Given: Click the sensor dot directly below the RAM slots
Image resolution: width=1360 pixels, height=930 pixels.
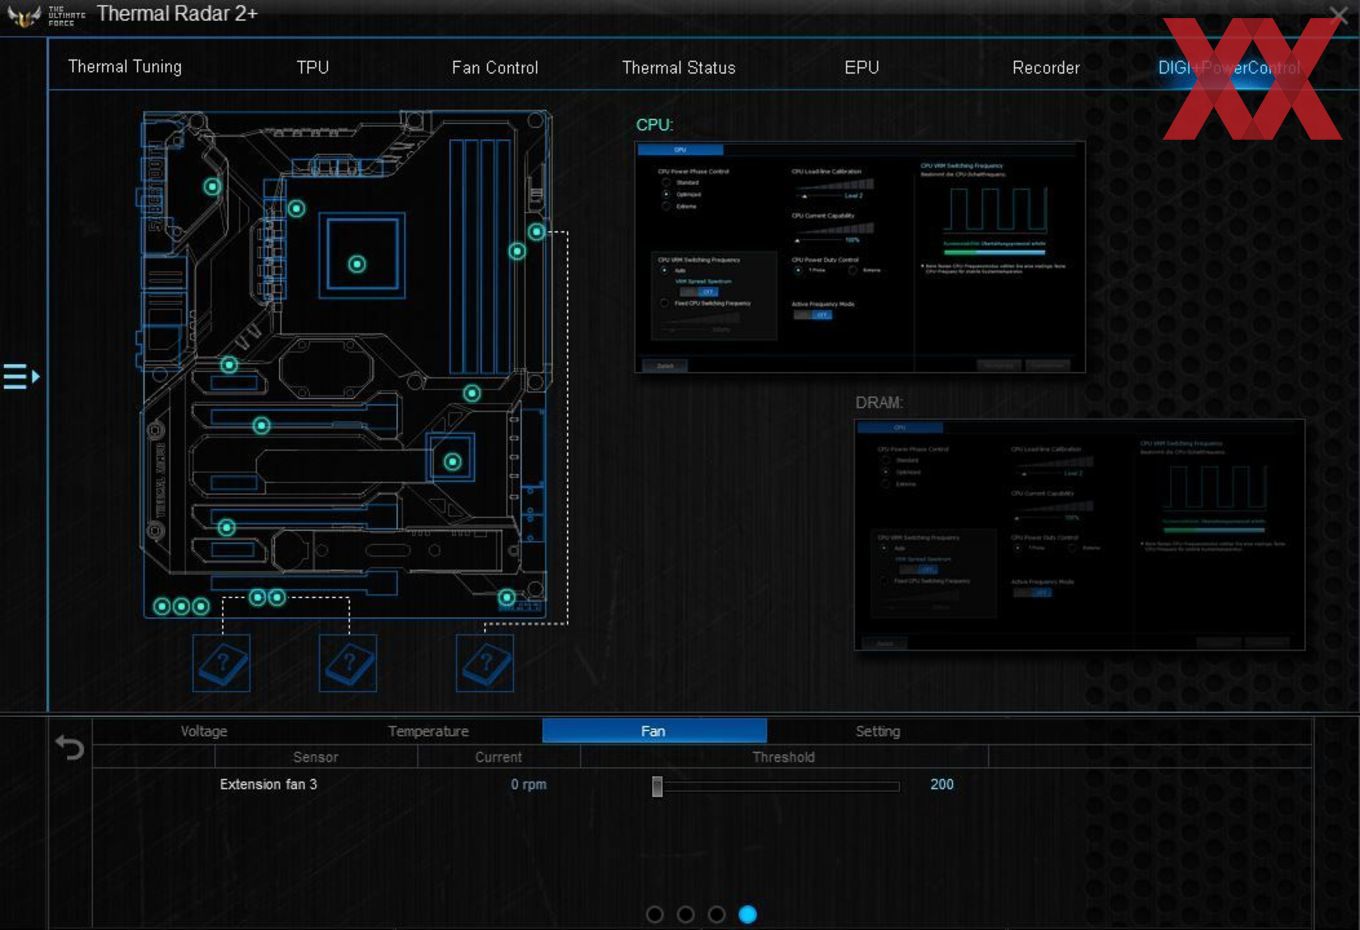Looking at the screenshot, I should pyautogui.click(x=472, y=393).
